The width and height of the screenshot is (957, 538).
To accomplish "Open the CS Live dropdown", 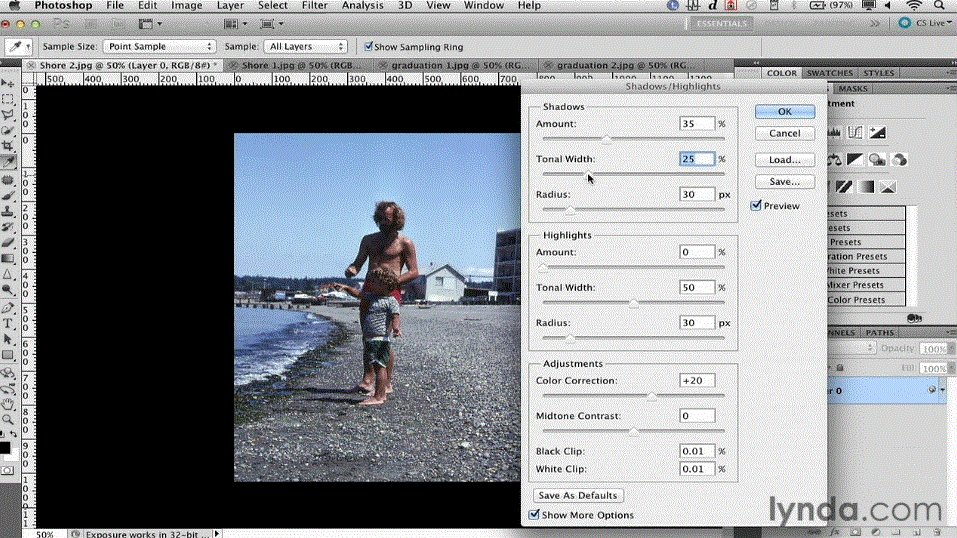I will [x=925, y=23].
